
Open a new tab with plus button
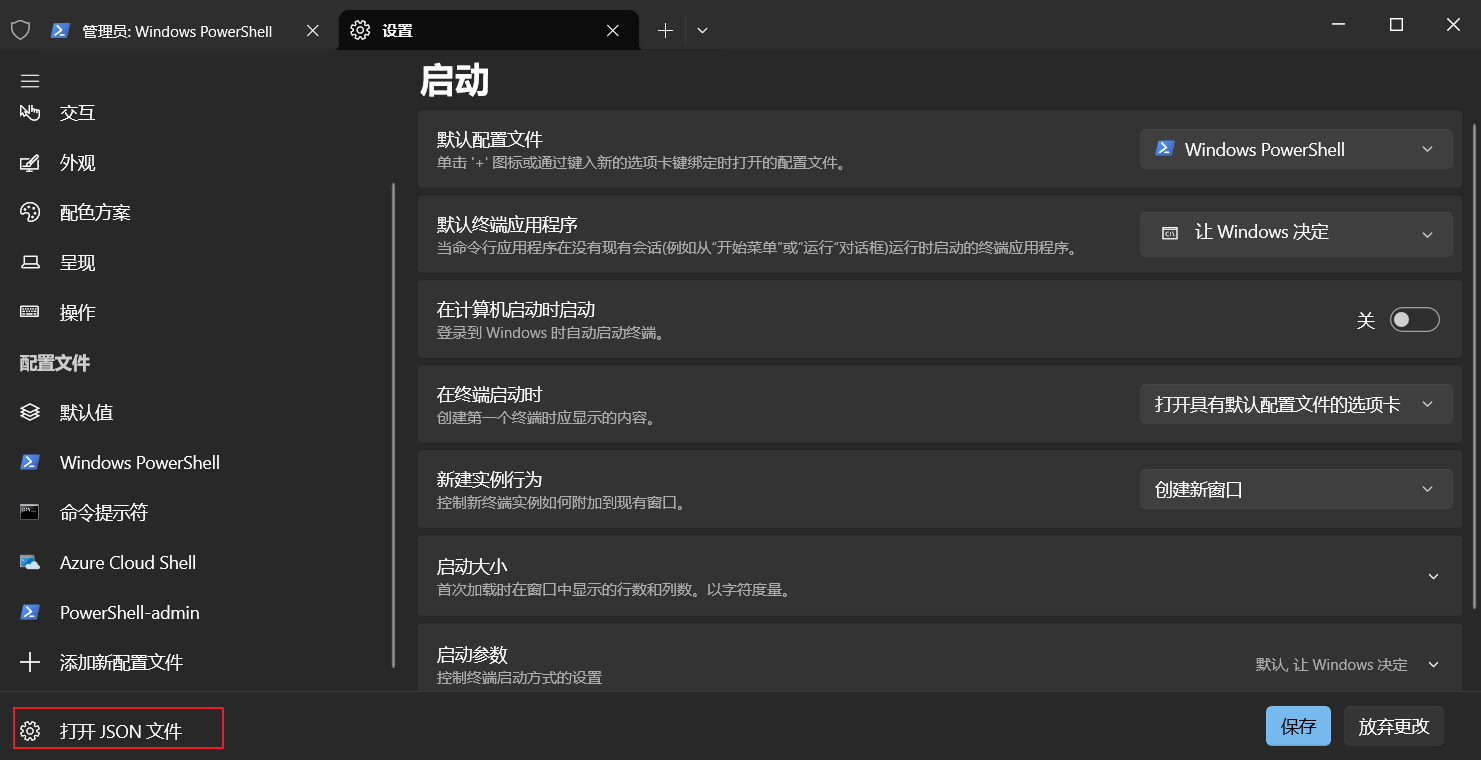[x=665, y=30]
